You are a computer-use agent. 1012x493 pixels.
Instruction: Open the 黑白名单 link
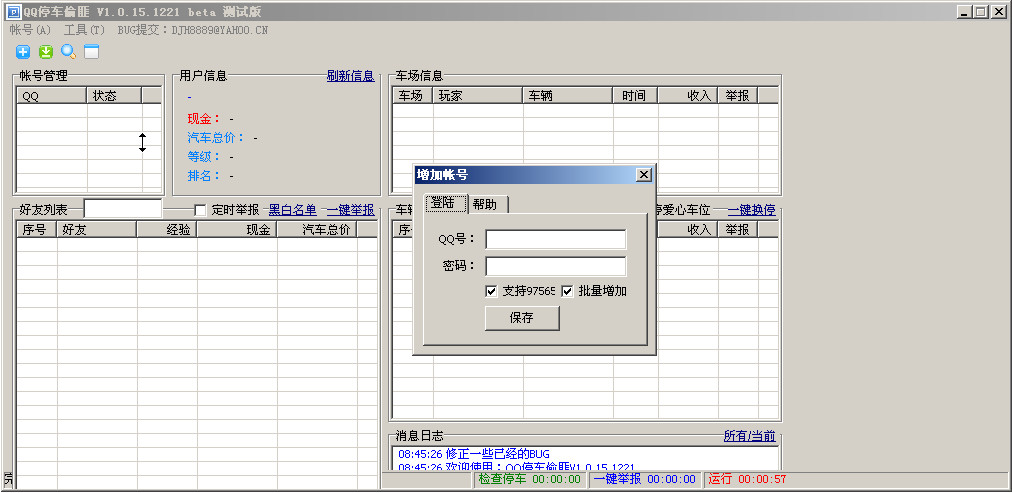292,210
